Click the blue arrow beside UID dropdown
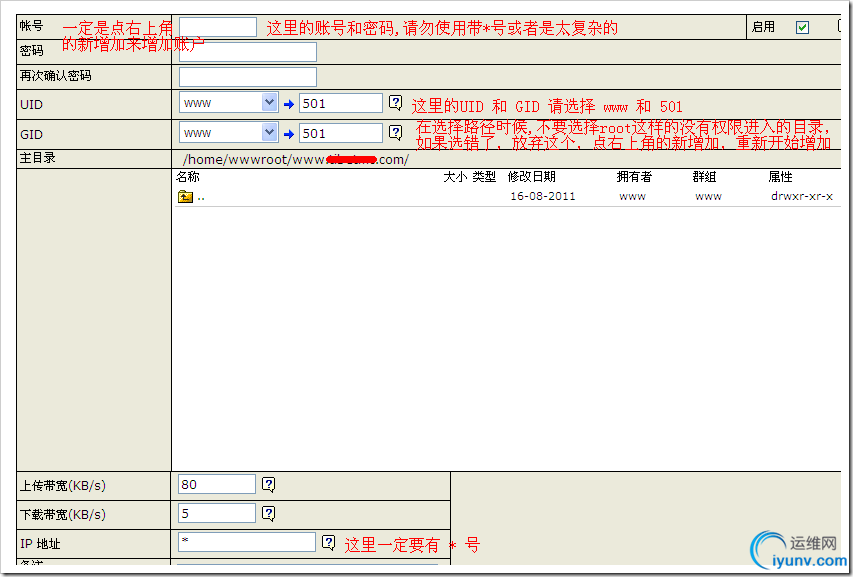The height and width of the screenshot is (577, 853). pos(289,104)
